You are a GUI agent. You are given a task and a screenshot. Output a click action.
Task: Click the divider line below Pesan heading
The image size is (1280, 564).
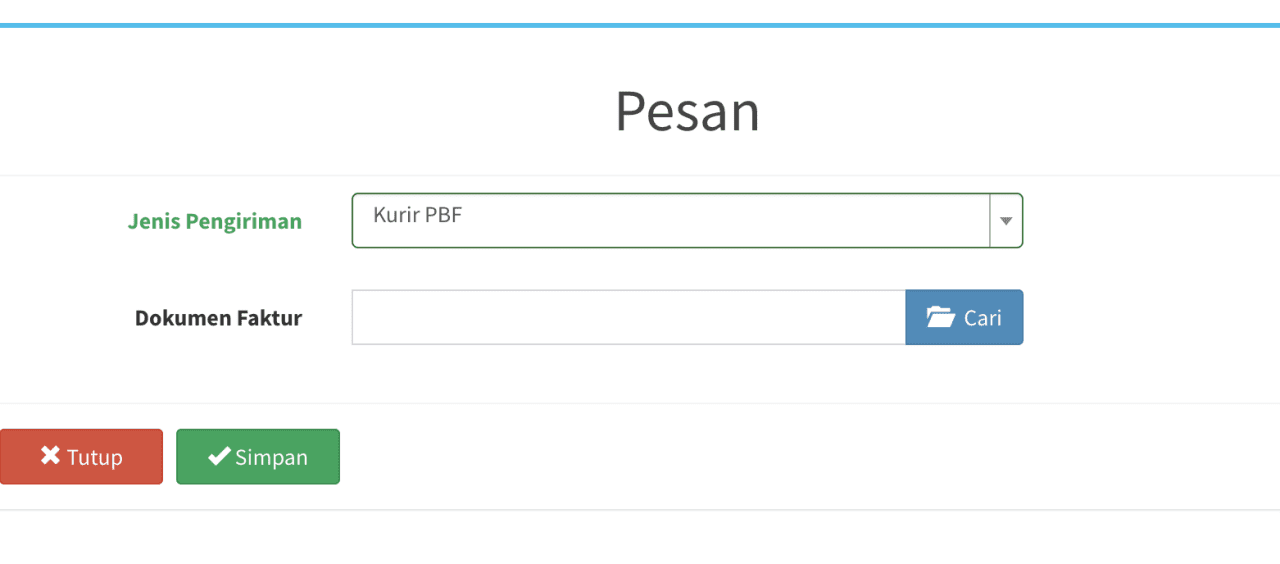tap(640, 175)
